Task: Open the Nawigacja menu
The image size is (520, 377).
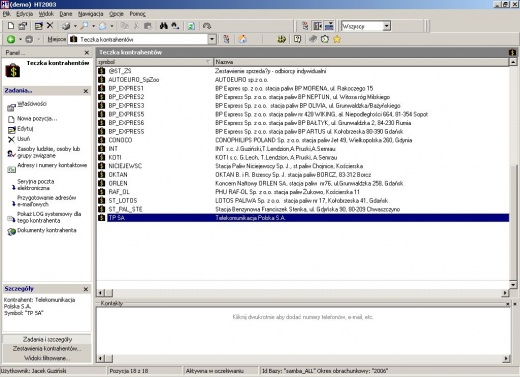Action: tap(91, 14)
